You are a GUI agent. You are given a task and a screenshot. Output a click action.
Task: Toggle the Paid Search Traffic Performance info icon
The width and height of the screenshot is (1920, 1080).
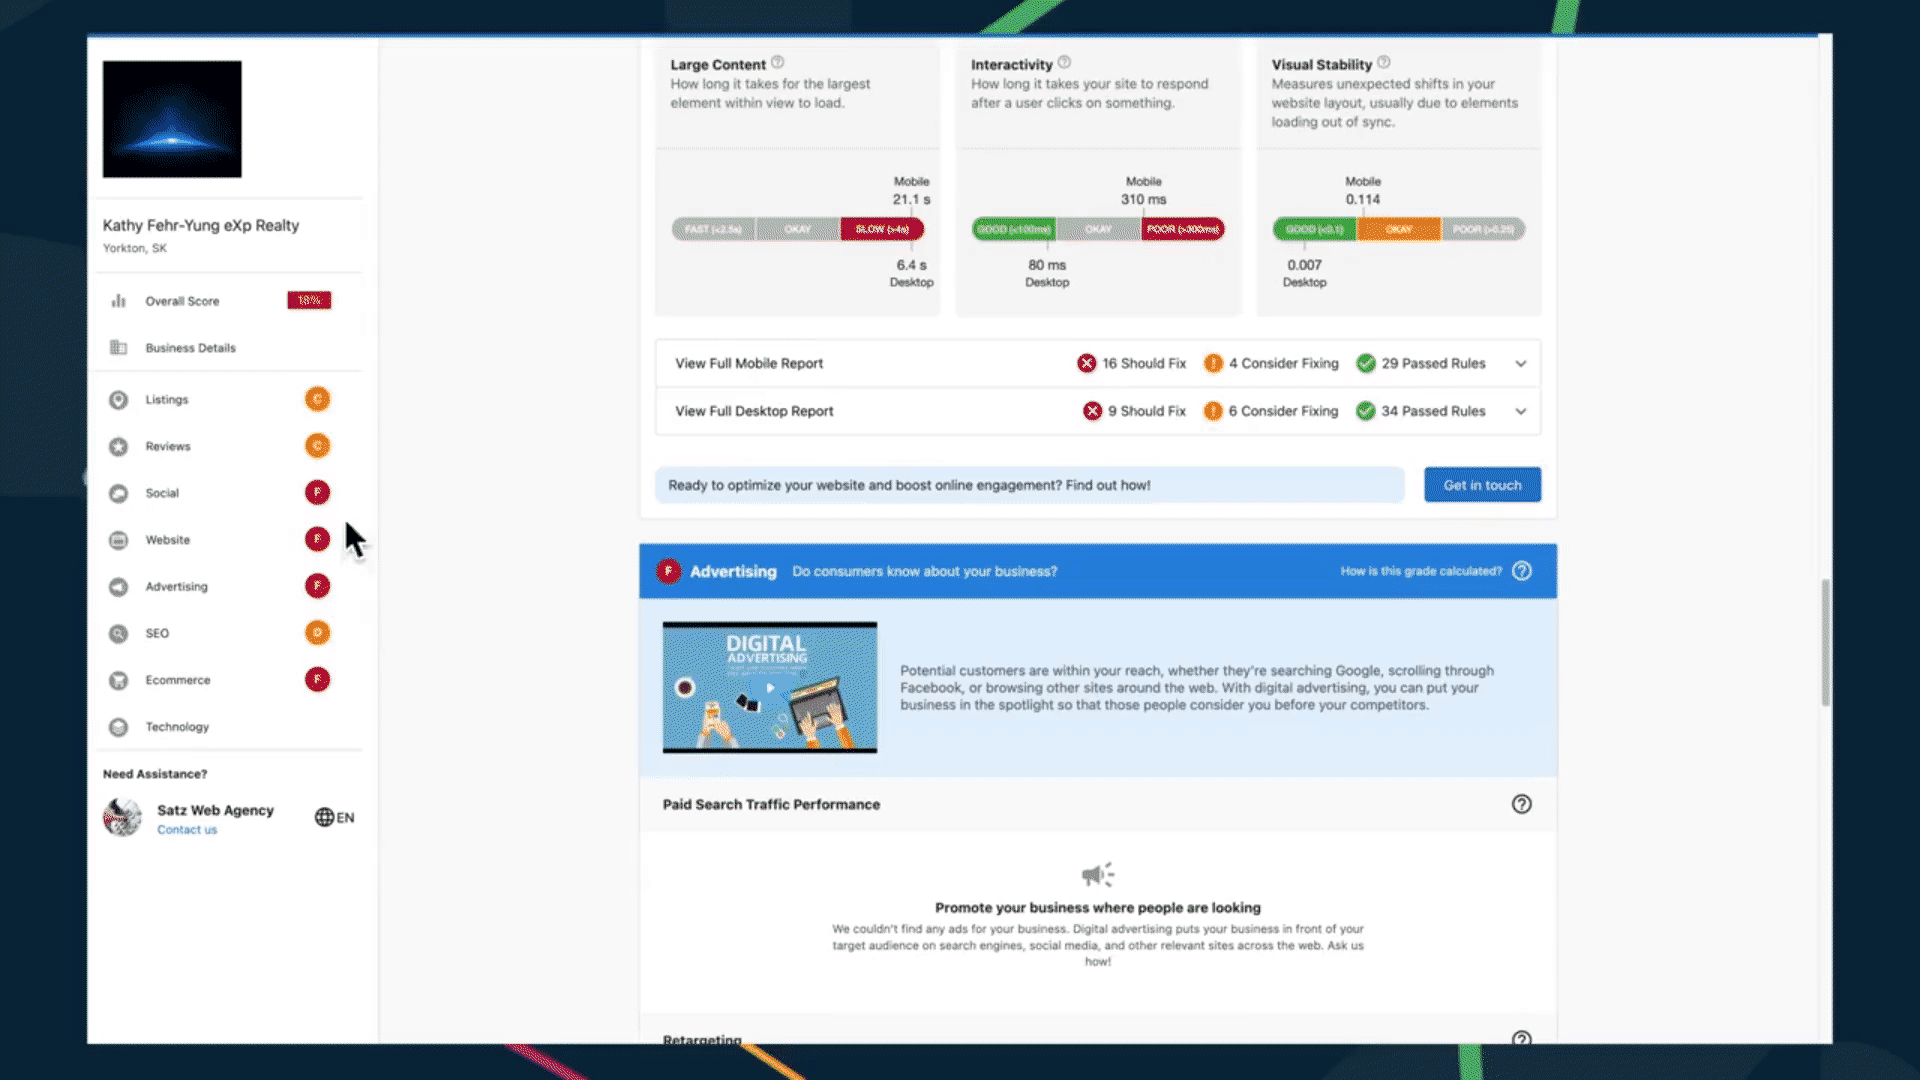[1522, 803]
